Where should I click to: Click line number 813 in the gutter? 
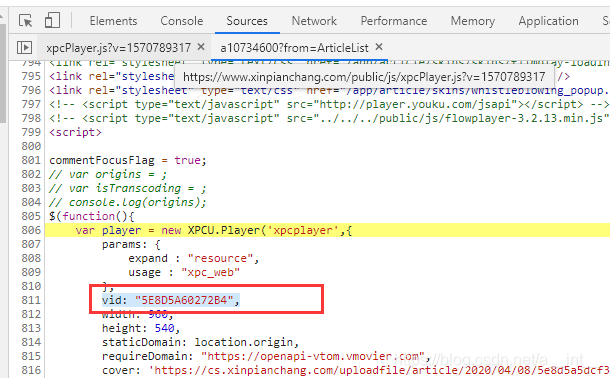(x=31, y=328)
